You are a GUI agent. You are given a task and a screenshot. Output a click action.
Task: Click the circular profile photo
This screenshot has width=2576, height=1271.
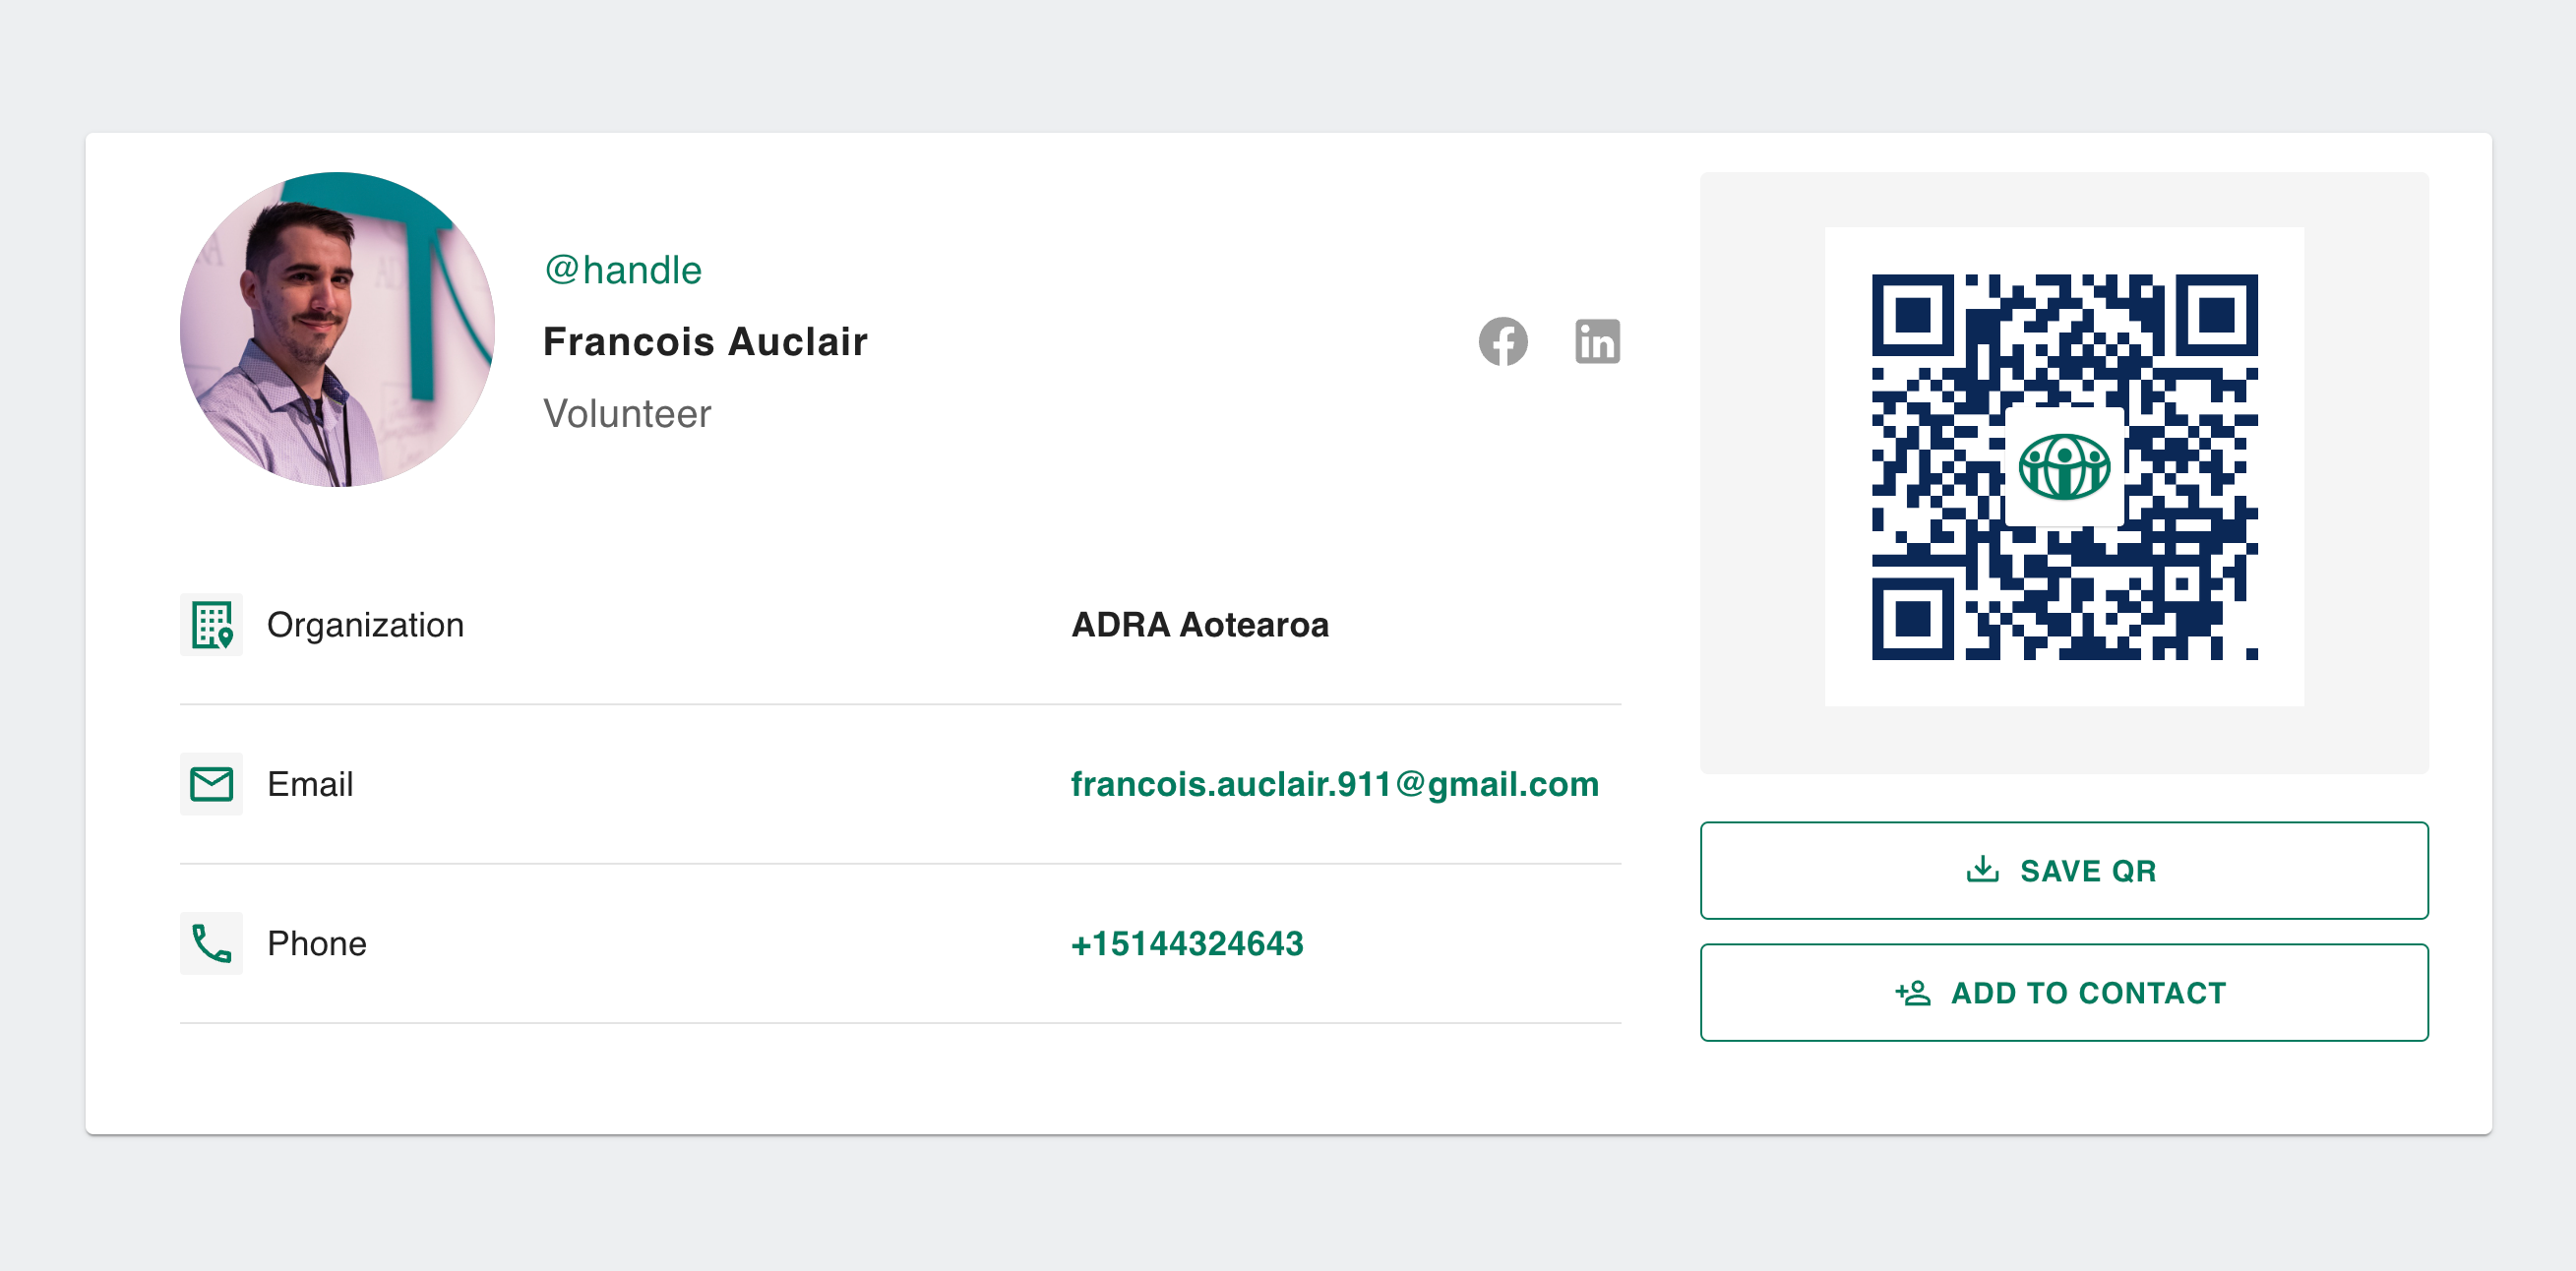[338, 330]
